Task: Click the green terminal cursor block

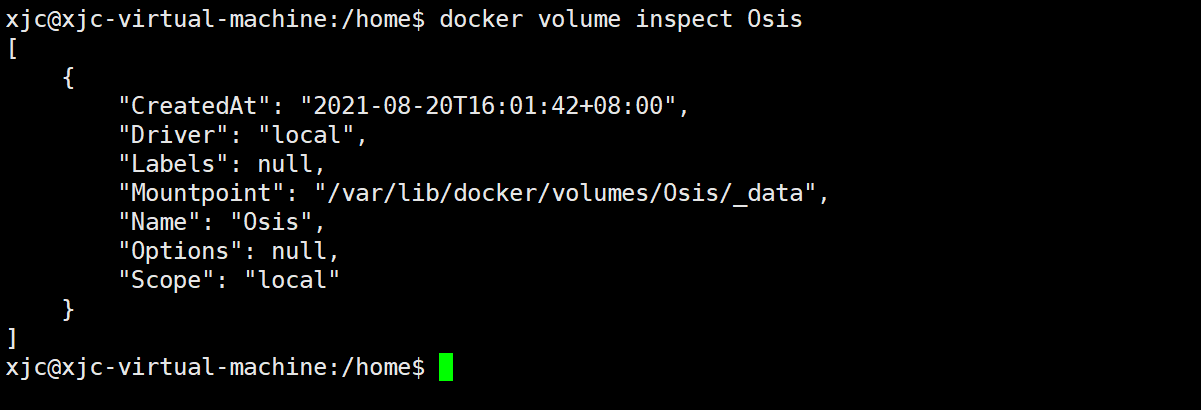Action: (x=446, y=367)
